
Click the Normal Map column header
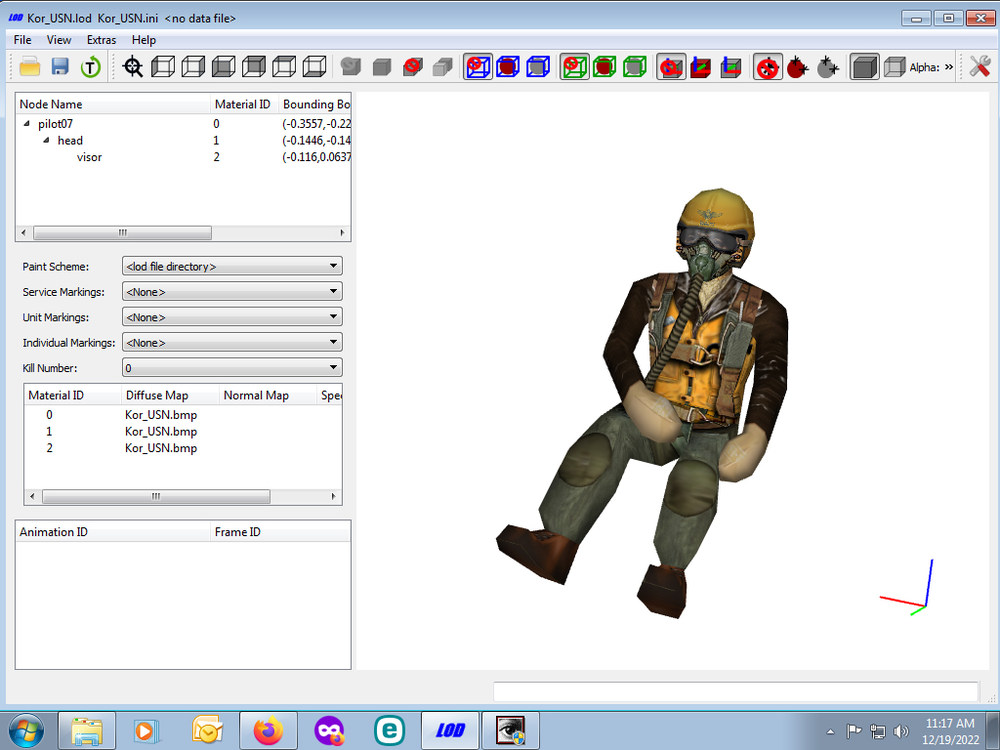(267, 395)
